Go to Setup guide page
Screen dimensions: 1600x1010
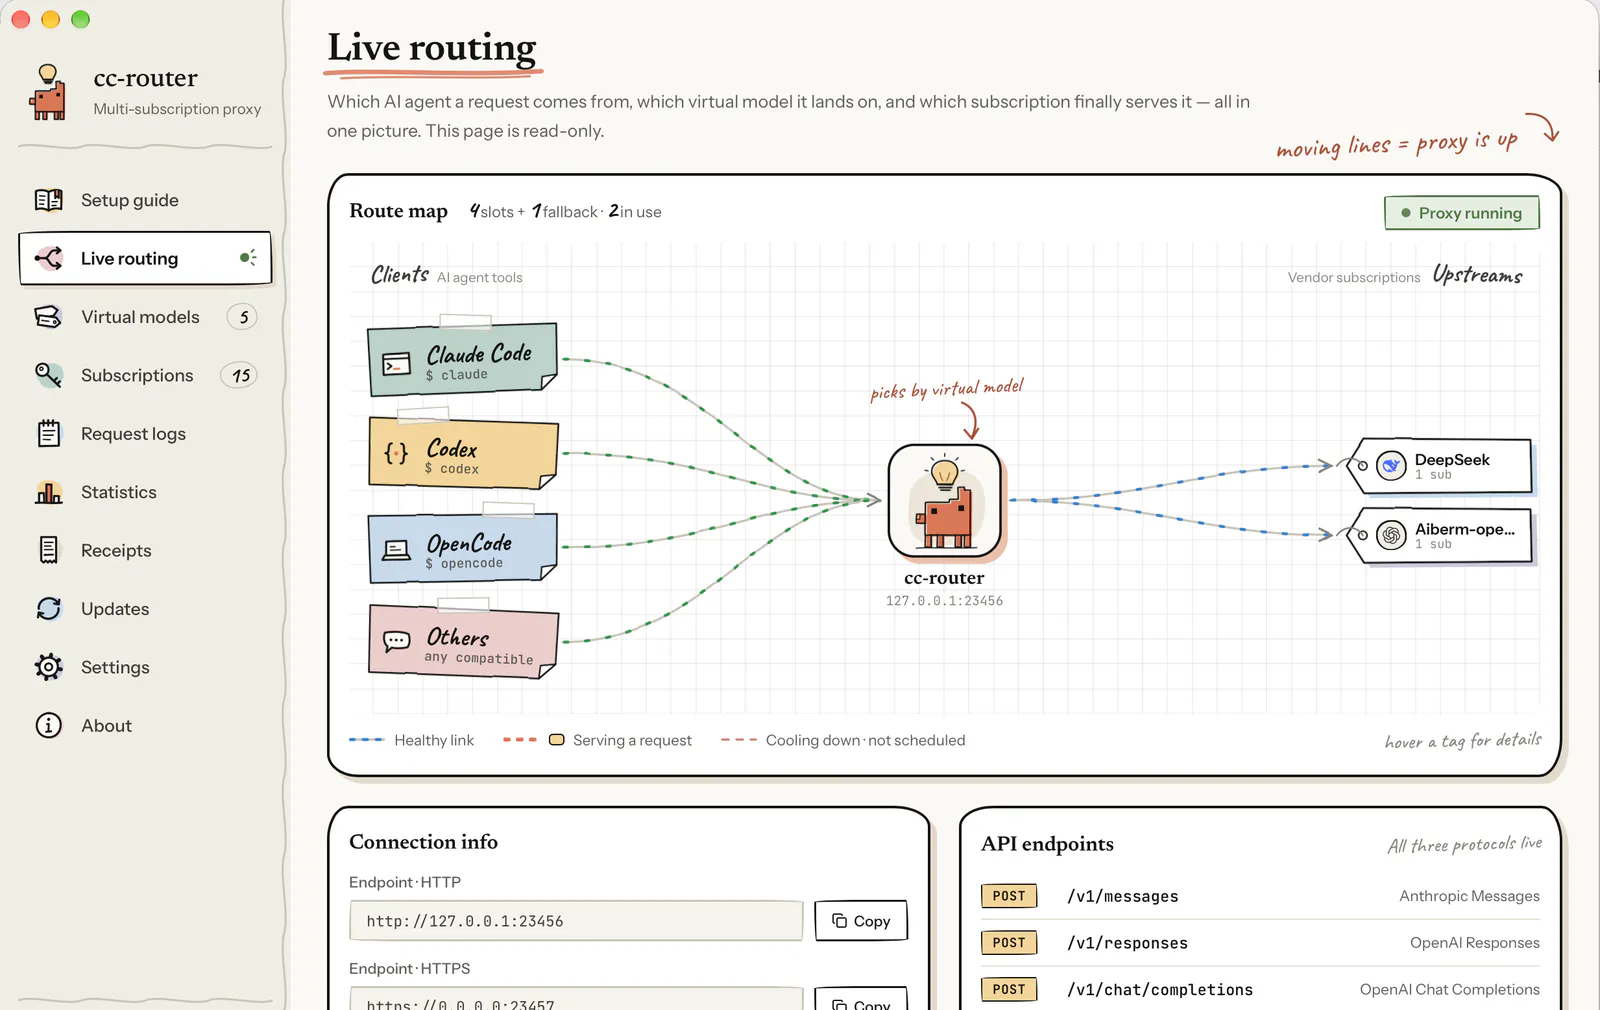point(145,200)
